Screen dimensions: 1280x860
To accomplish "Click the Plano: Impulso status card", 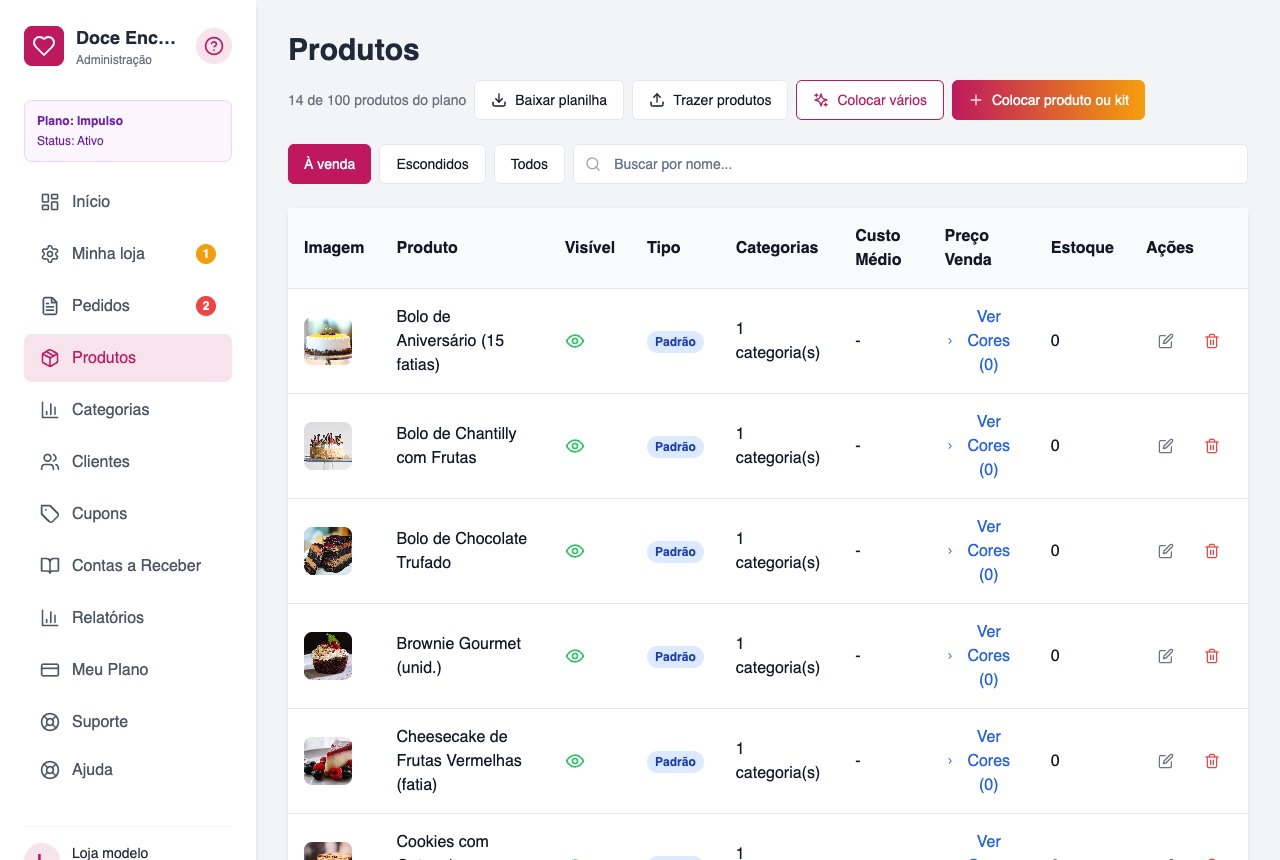I will (x=128, y=131).
